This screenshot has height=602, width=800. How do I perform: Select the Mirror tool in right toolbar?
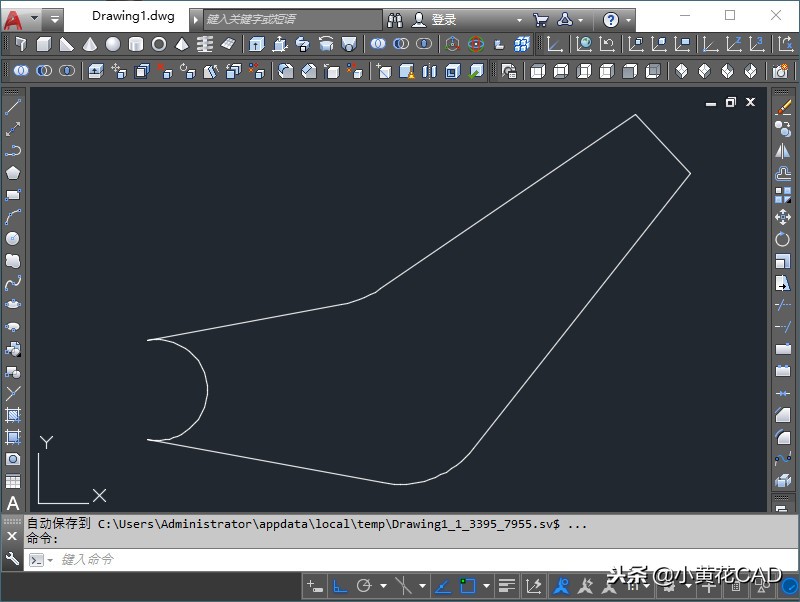[783, 151]
